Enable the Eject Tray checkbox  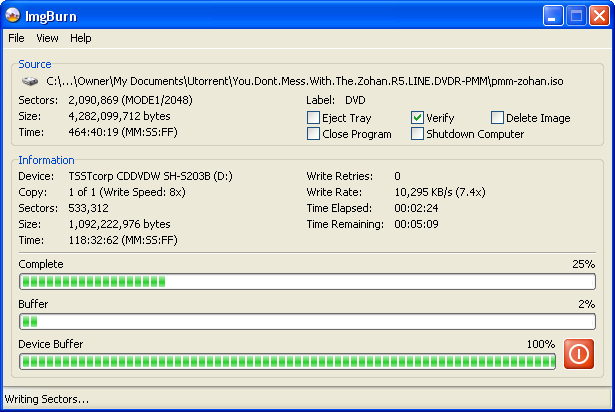(x=313, y=117)
